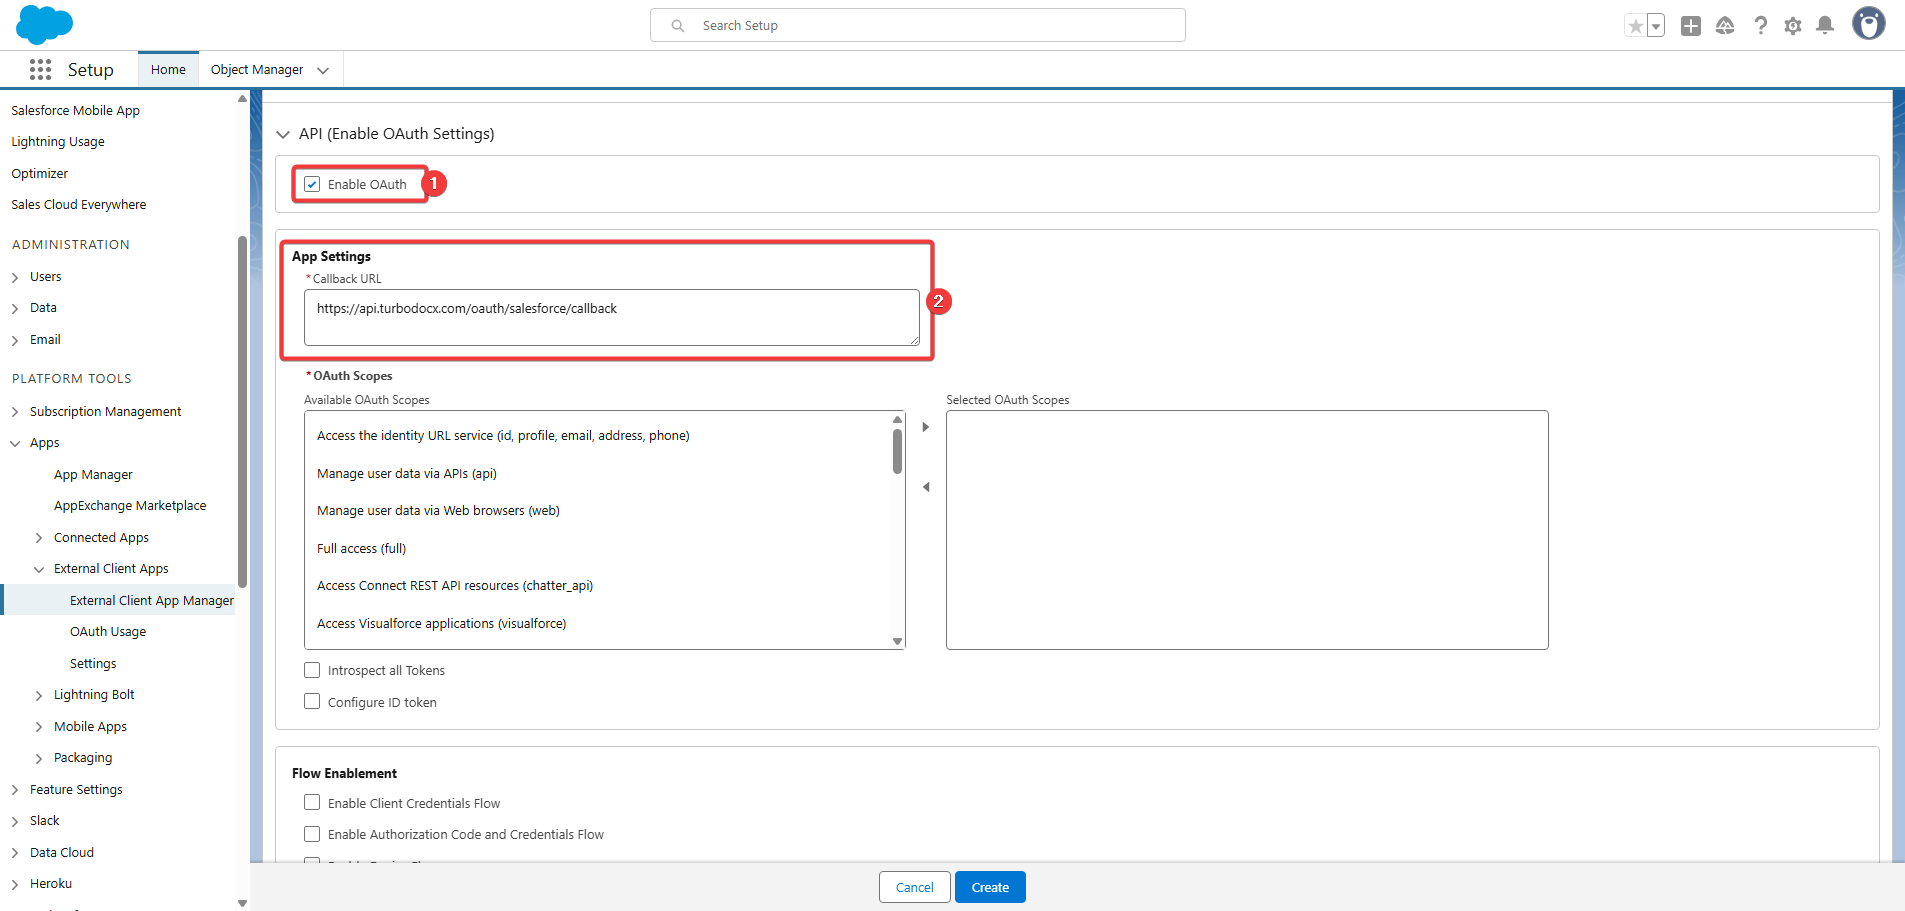Select Full access (full) scope
1905x911 pixels.
[x=361, y=549]
